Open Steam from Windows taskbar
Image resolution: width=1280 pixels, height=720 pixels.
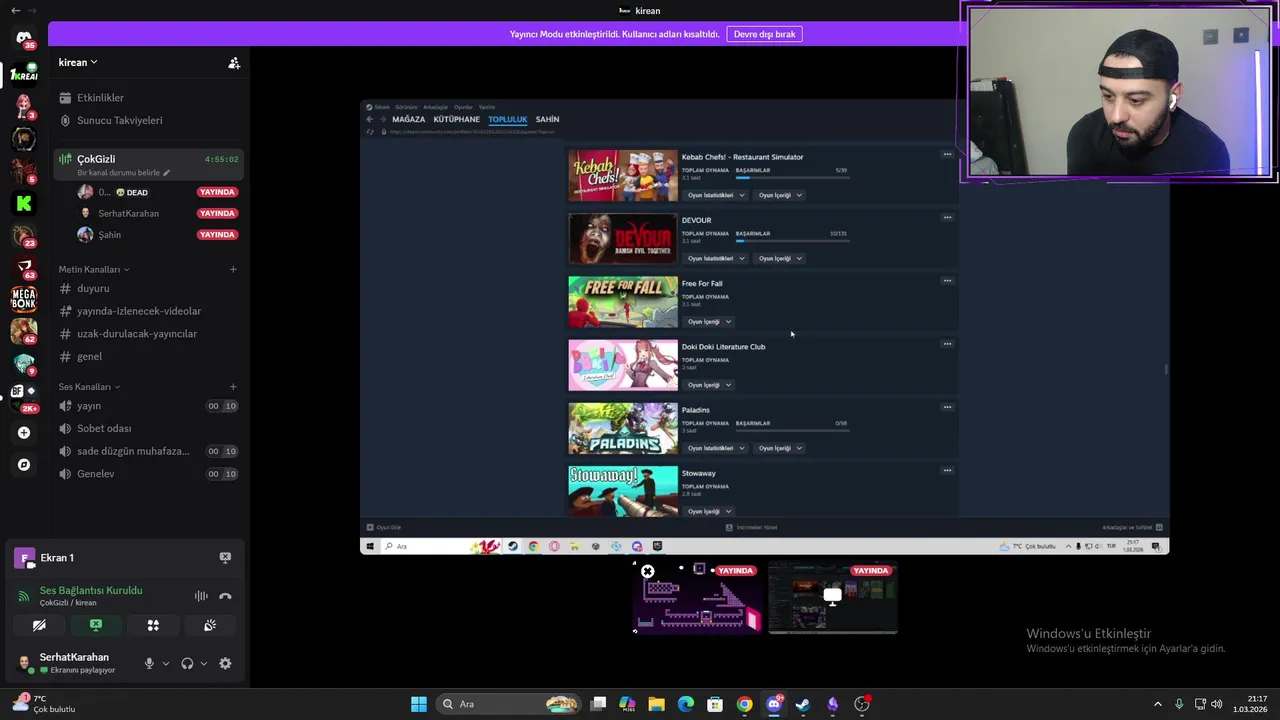(x=803, y=704)
